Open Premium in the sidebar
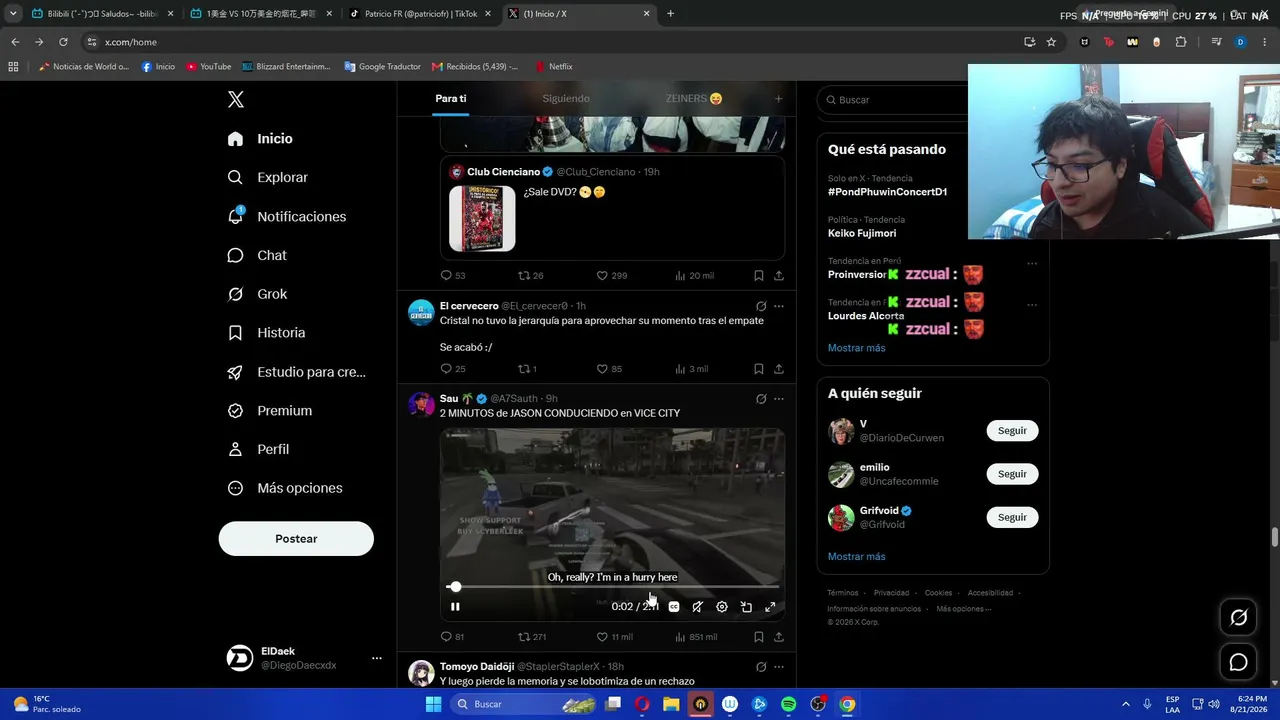This screenshot has height=720, width=1280. tap(270, 411)
